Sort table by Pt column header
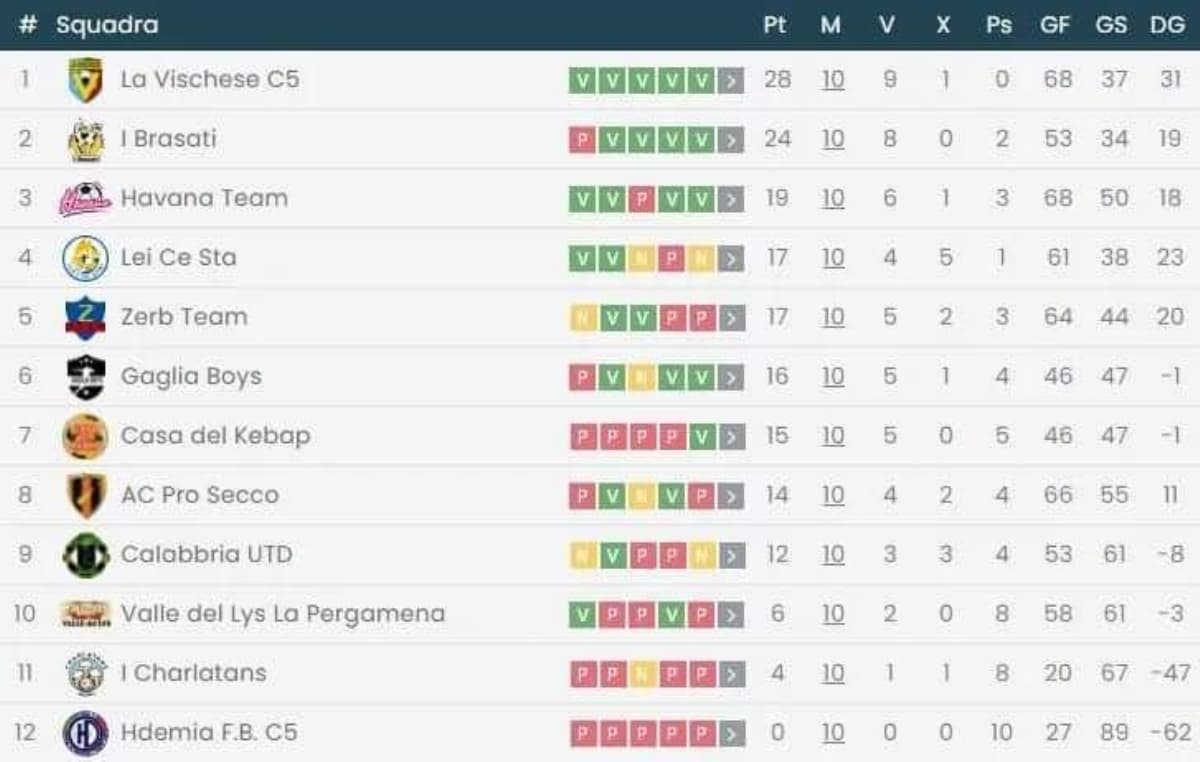Viewport: 1200px width, 762px height. pos(775,25)
